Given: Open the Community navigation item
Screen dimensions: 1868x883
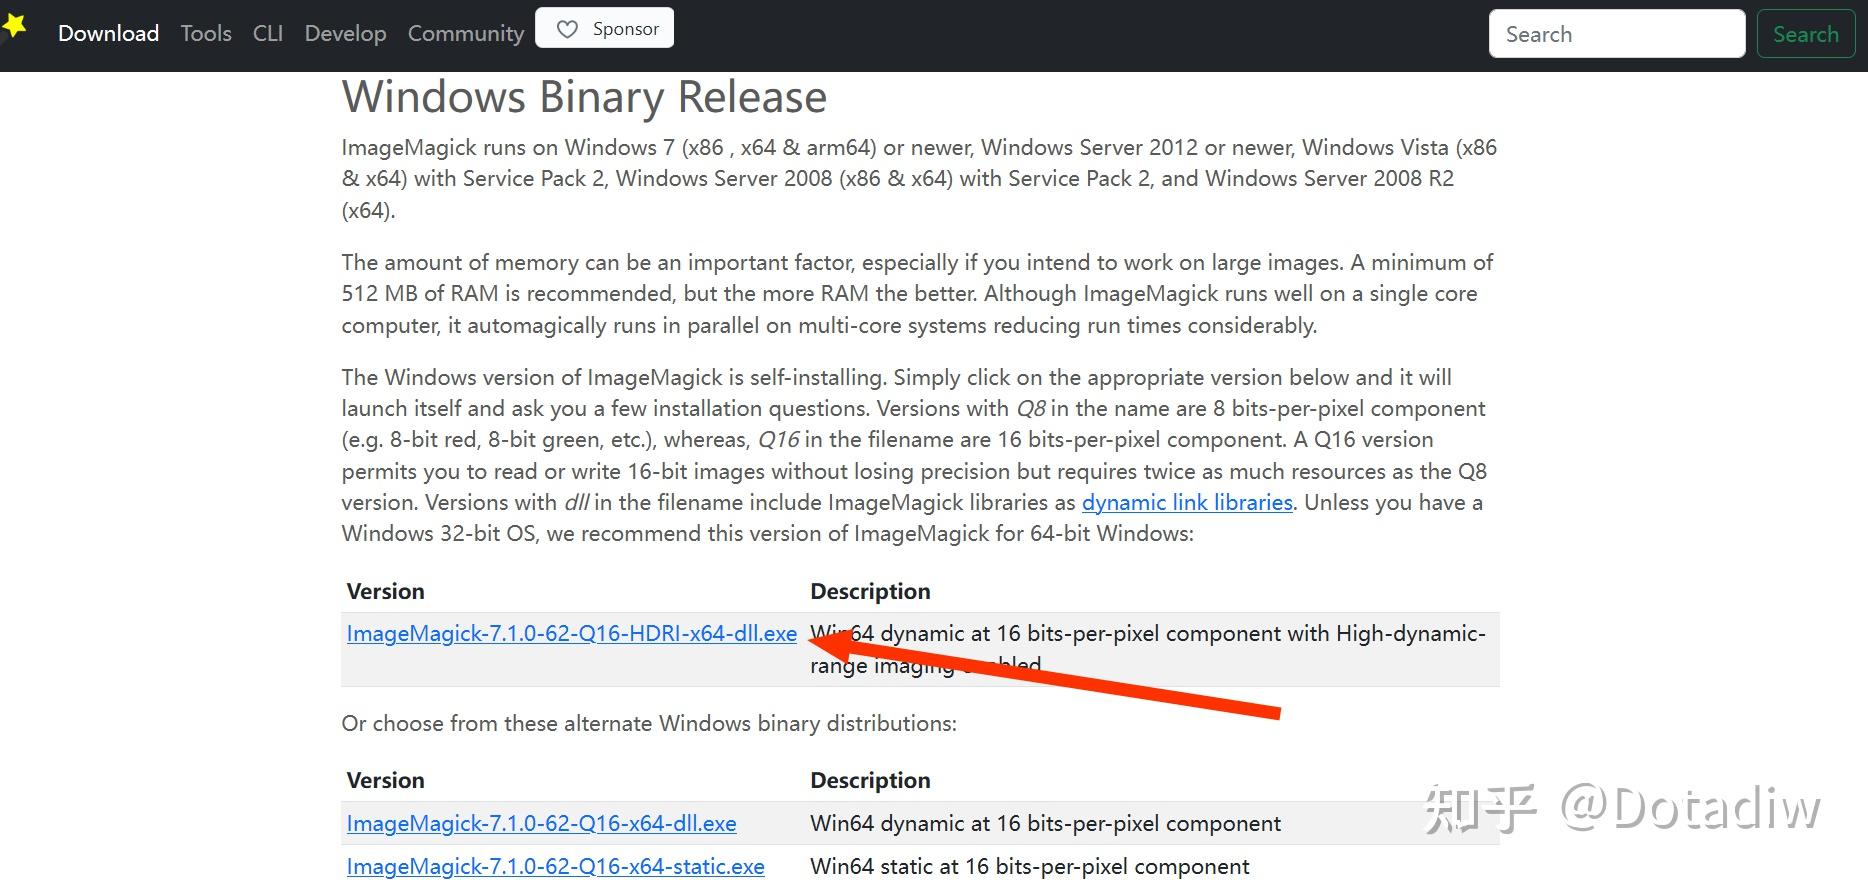Looking at the screenshot, I should [466, 33].
